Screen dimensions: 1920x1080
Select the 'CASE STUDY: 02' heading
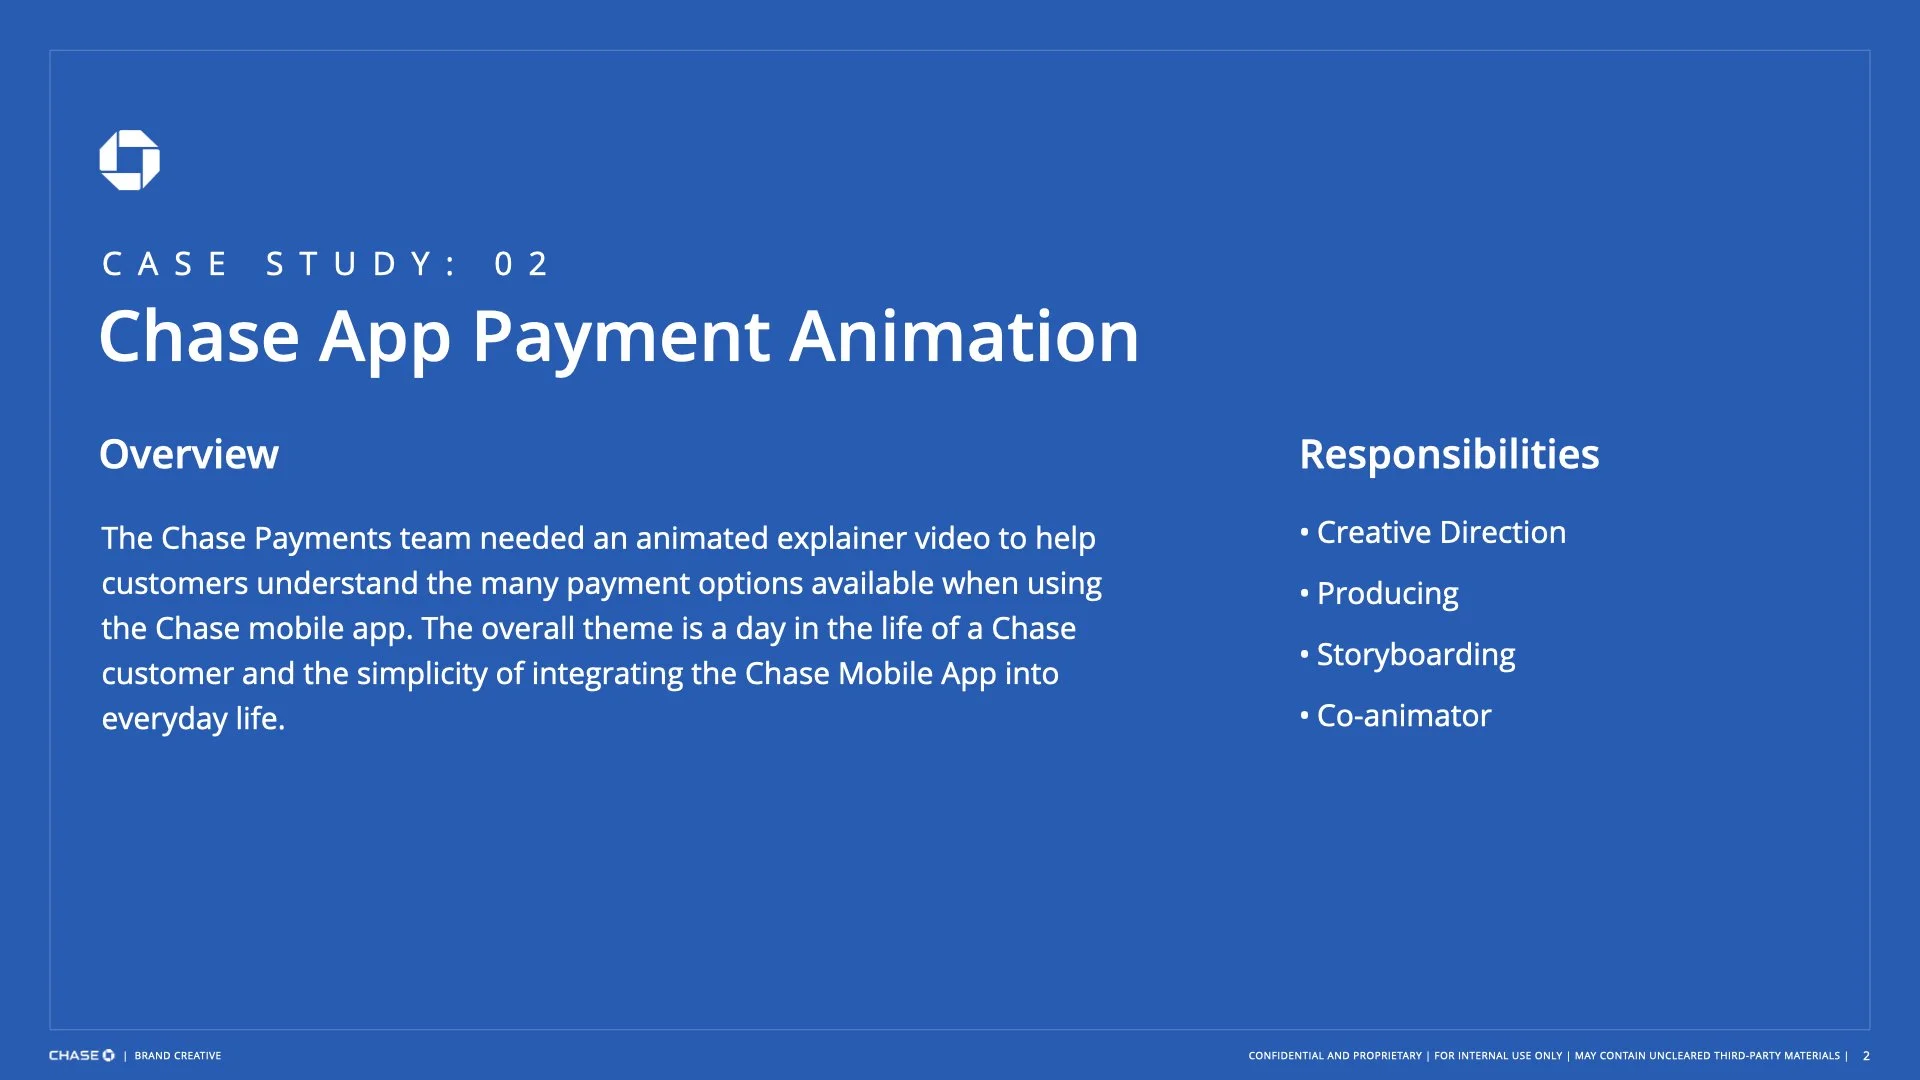(x=325, y=264)
